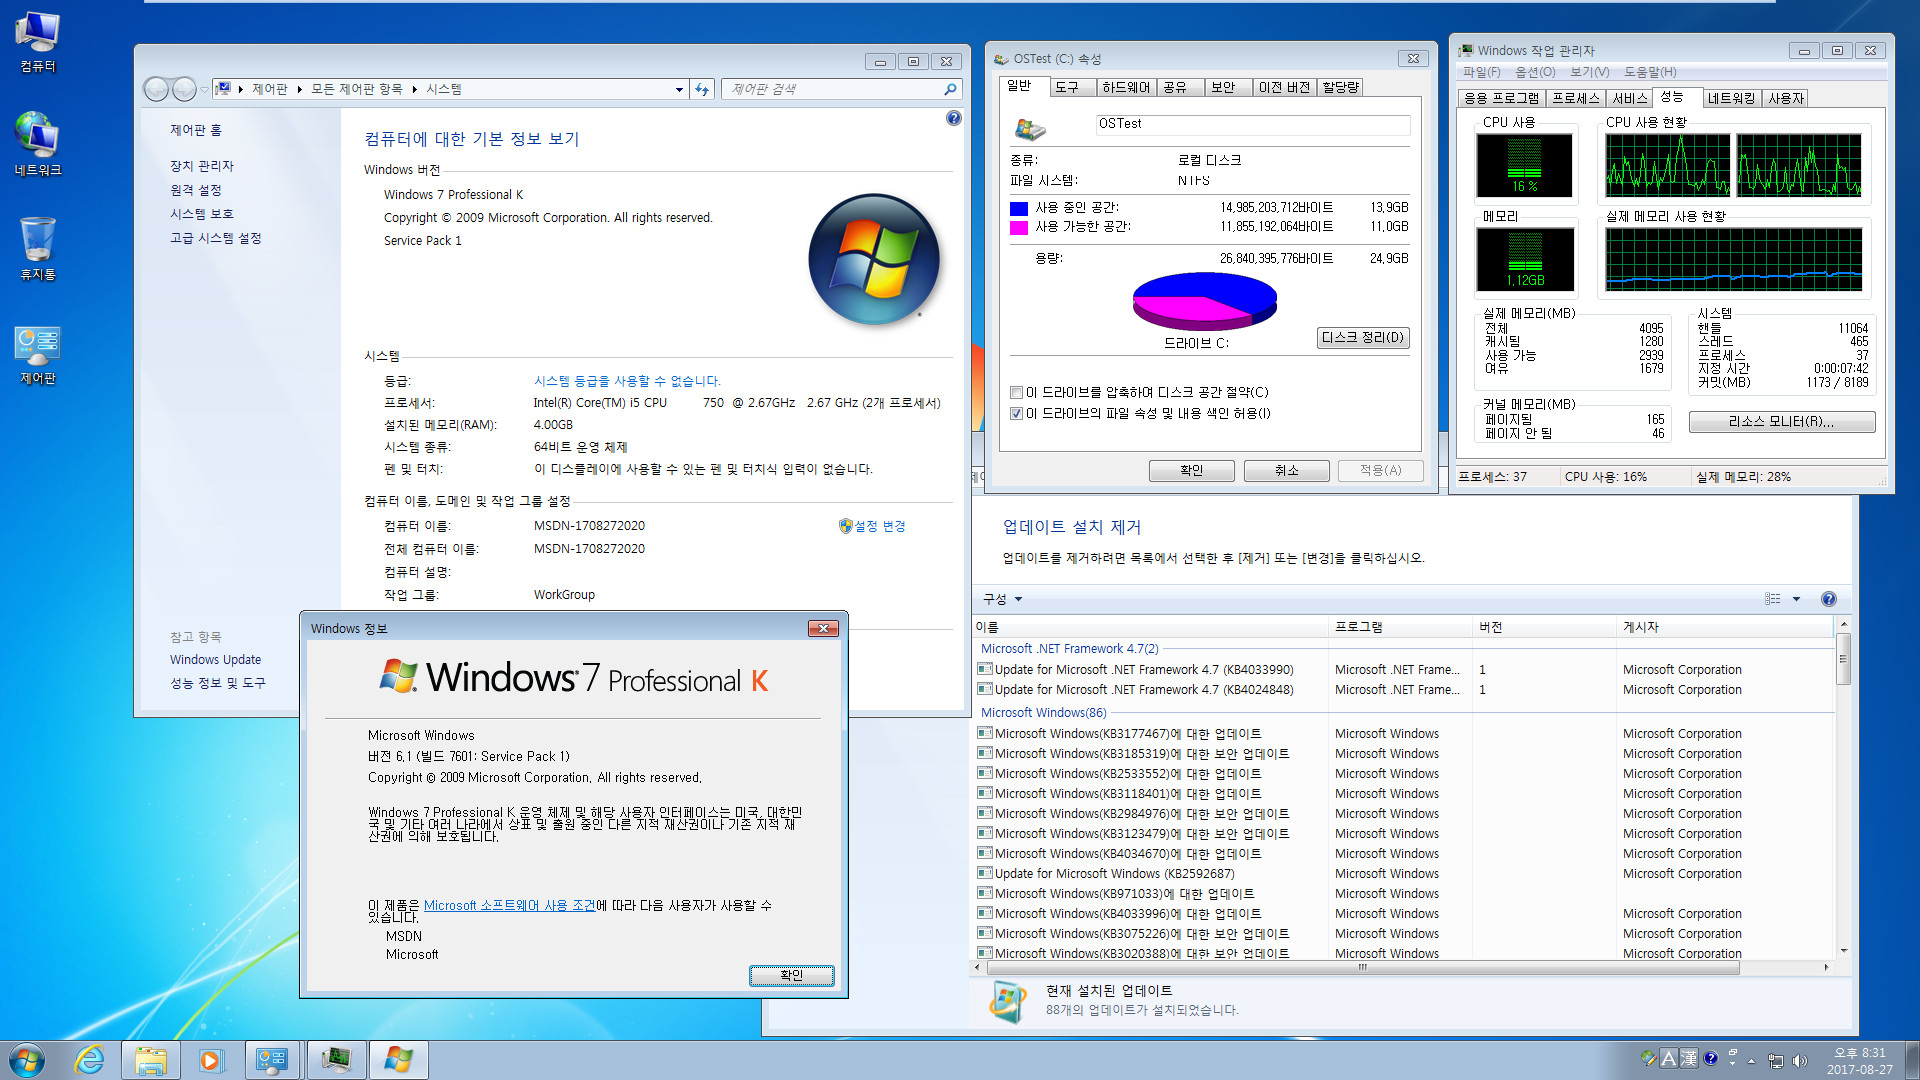Image resolution: width=1920 pixels, height=1080 pixels.
Task: Collapse the Microsoft Windows(86) group
Action: 1043,712
